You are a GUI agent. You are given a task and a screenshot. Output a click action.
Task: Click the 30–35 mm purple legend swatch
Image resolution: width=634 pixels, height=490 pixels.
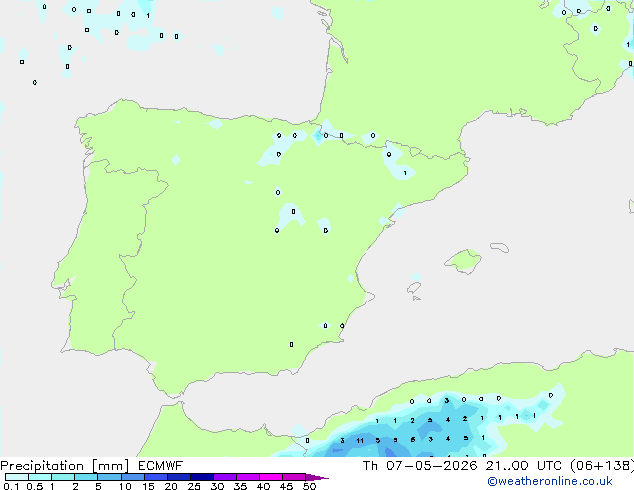coord(225,477)
